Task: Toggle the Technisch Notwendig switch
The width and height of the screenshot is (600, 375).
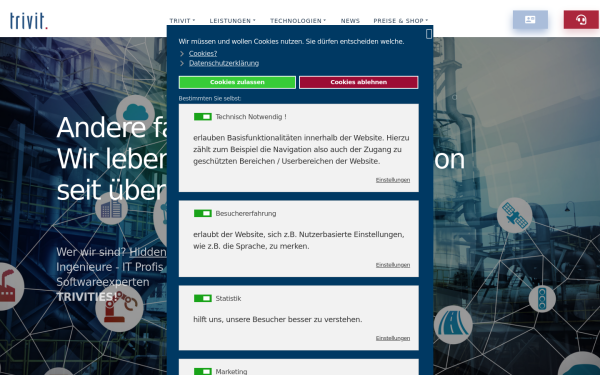Action: coord(203,117)
